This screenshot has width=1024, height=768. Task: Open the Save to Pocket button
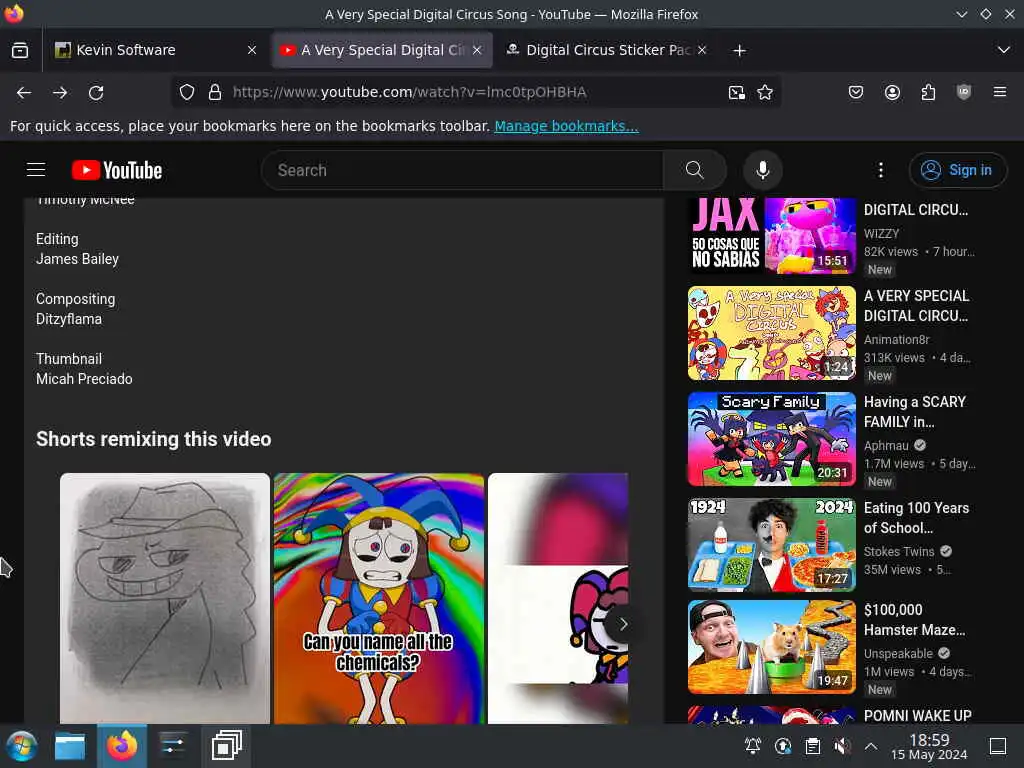tap(856, 92)
